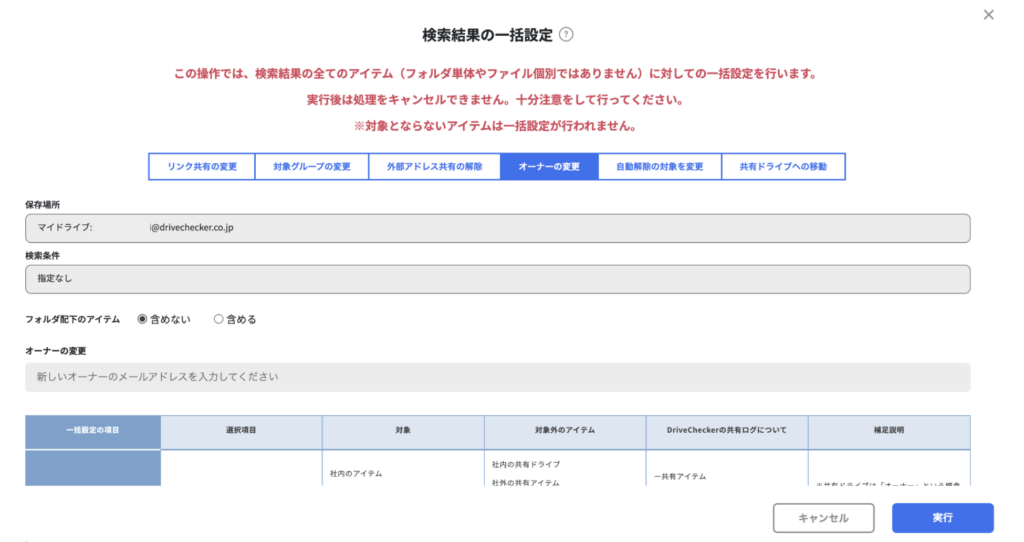This screenshot has width=1024, height=542.
Task: Switch to 対象グループの変更 tab
Action: (x=312, y=167)
